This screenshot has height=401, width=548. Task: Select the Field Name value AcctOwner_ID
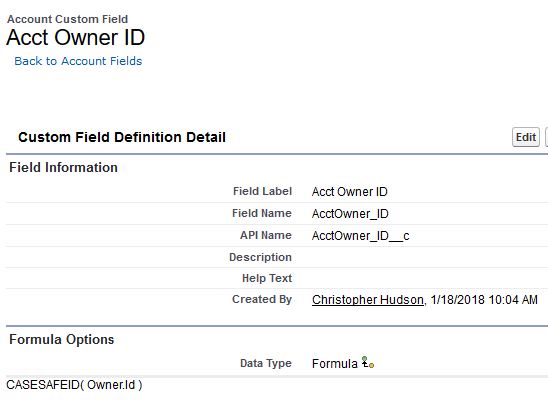tap(350, 214)
